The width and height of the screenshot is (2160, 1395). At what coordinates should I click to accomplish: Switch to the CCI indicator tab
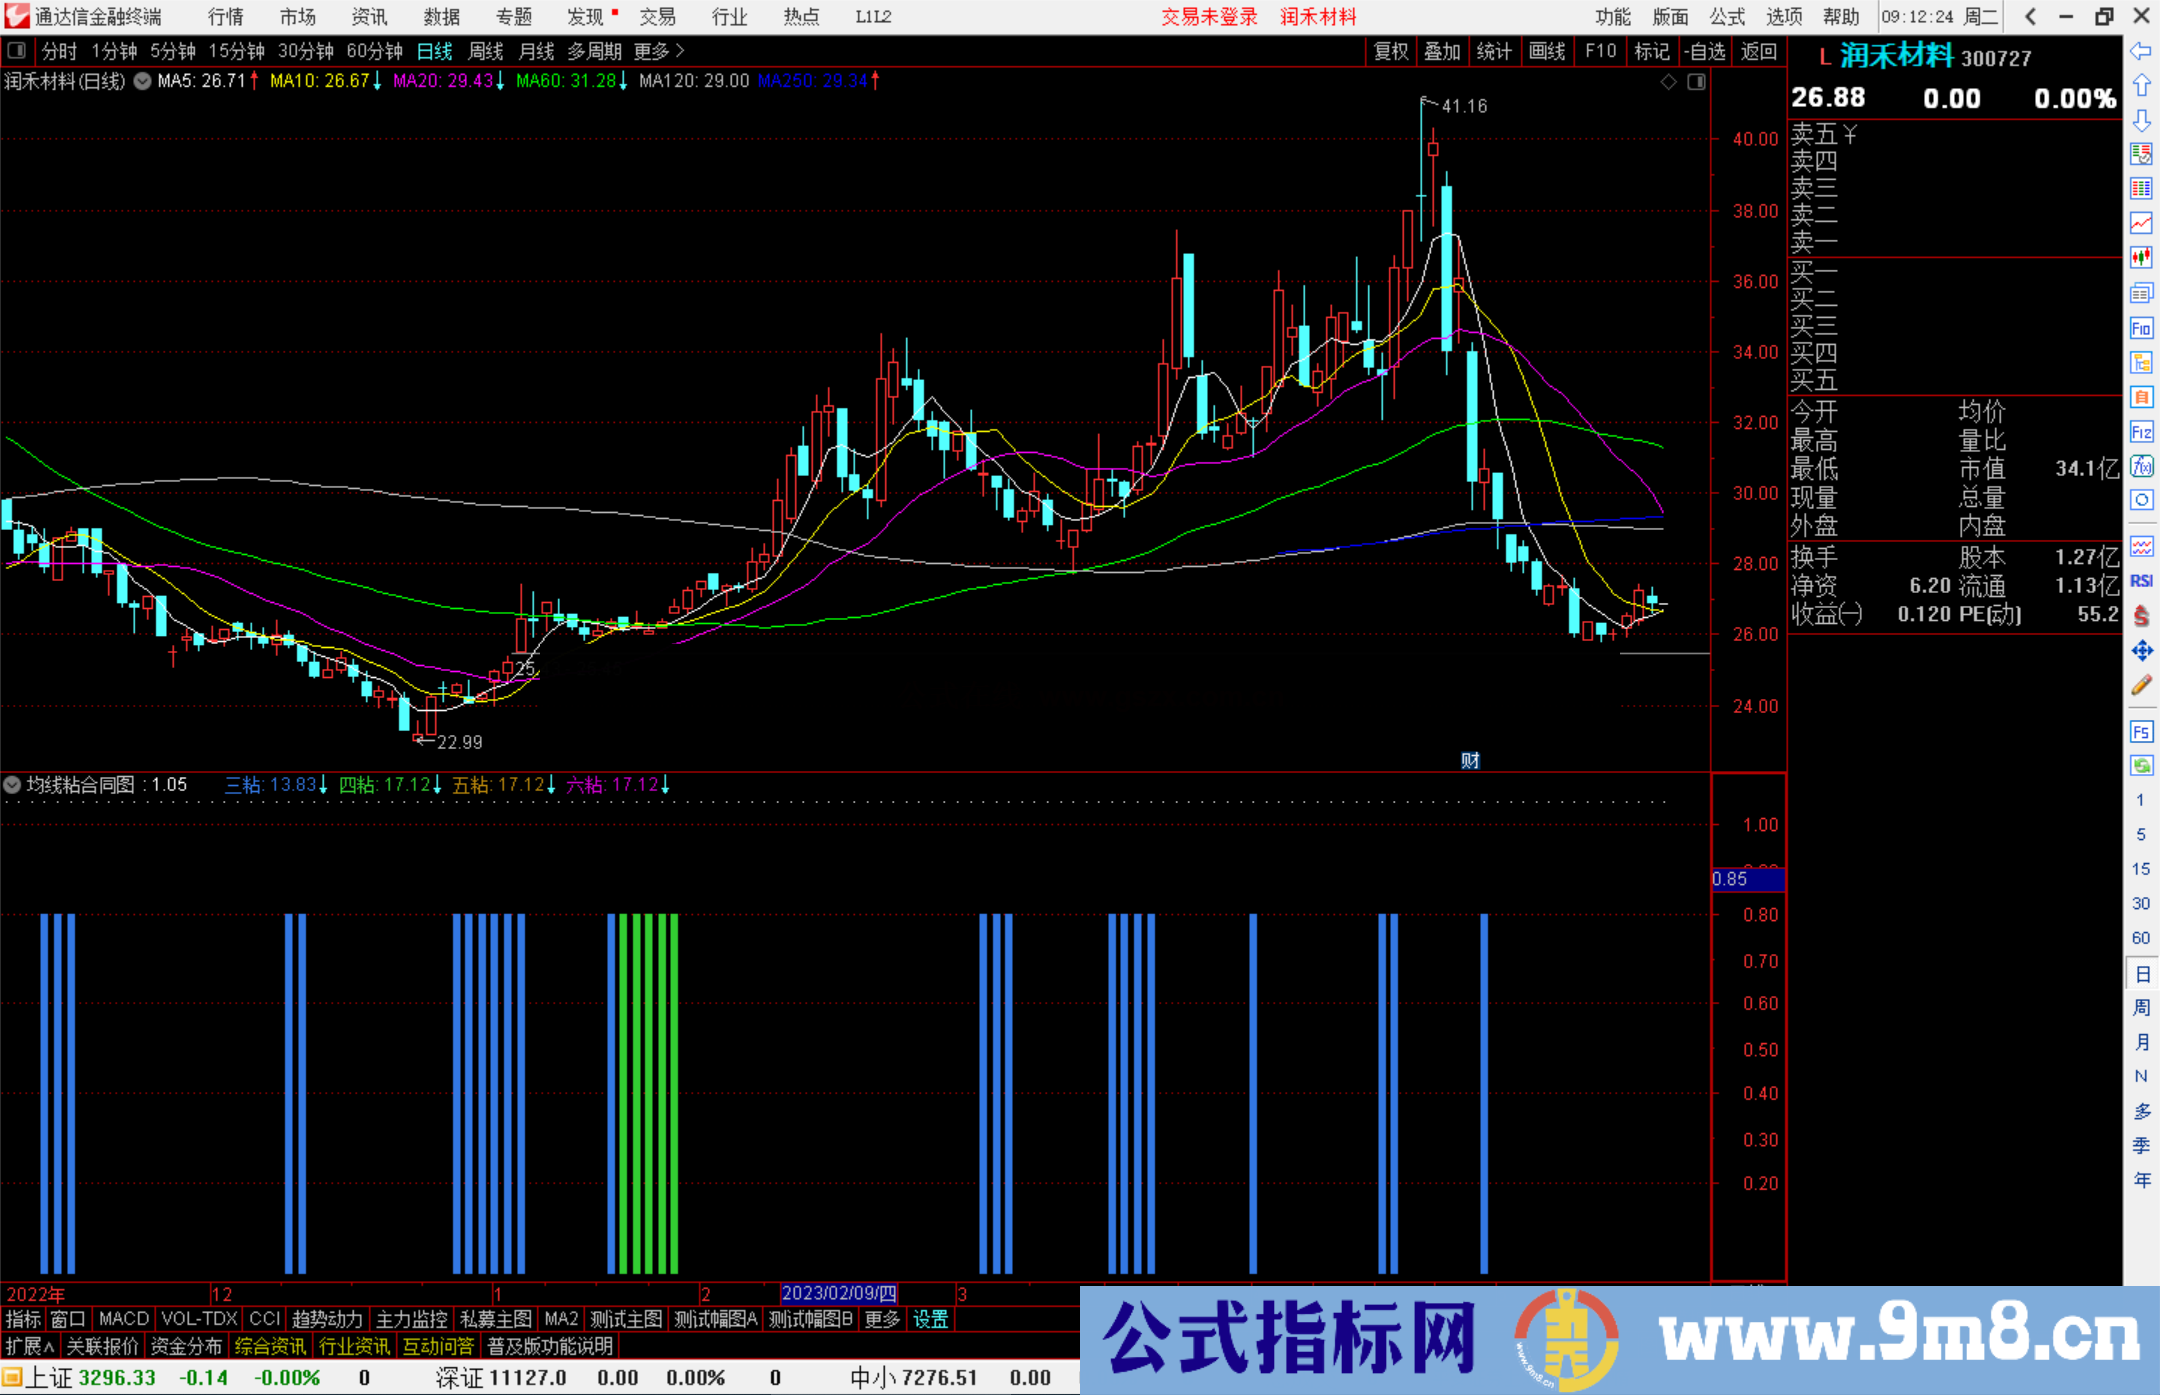[264, 1319]
